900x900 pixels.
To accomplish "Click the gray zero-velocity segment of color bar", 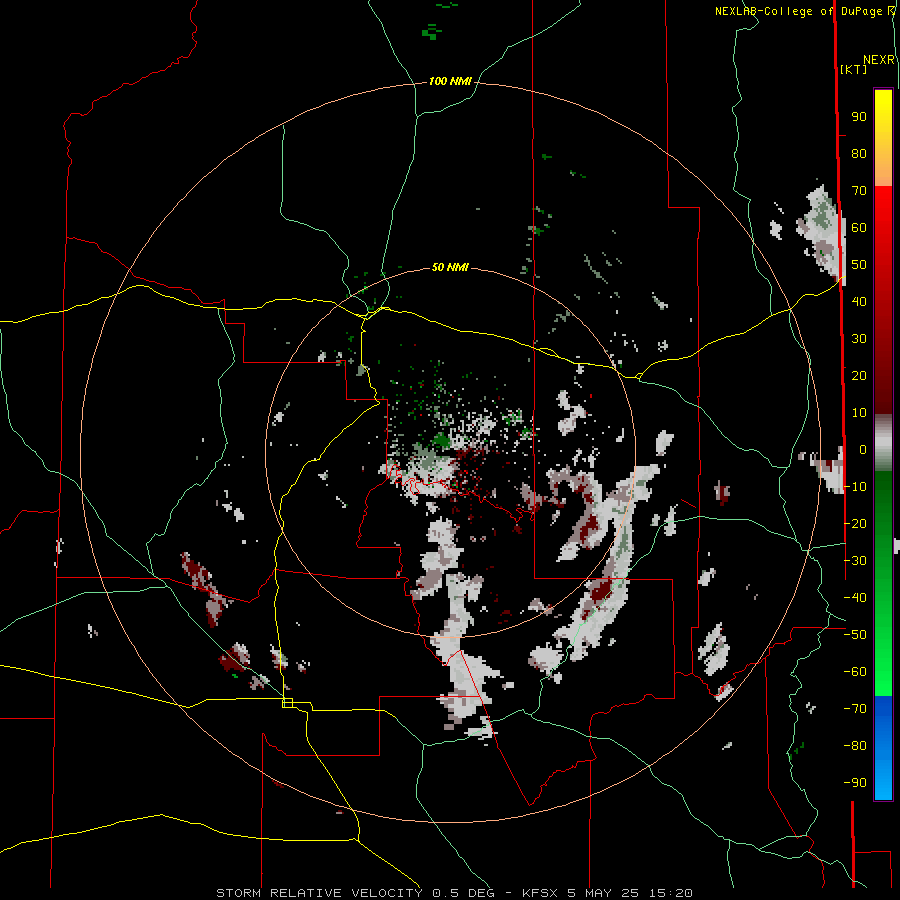I will 883,445.
